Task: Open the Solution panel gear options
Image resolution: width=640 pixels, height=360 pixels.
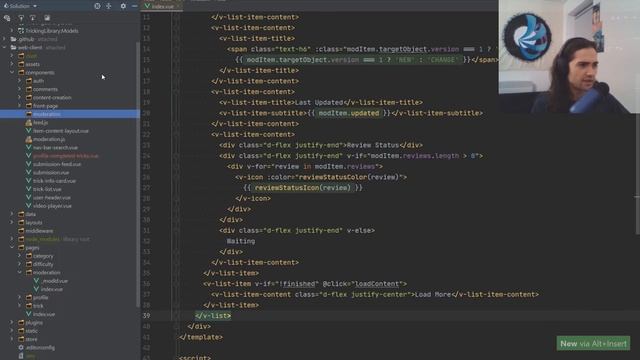Action: (x=123, y=6)
